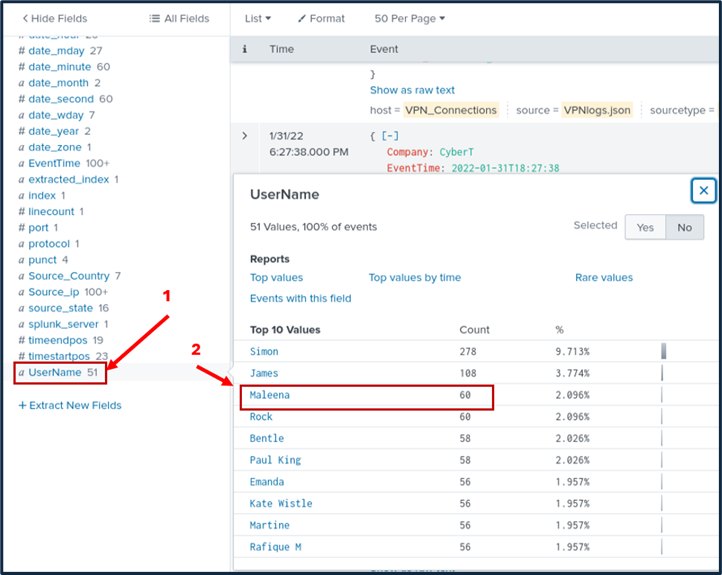
Task: Change the 50 Per Page setting
Action: 409,18
